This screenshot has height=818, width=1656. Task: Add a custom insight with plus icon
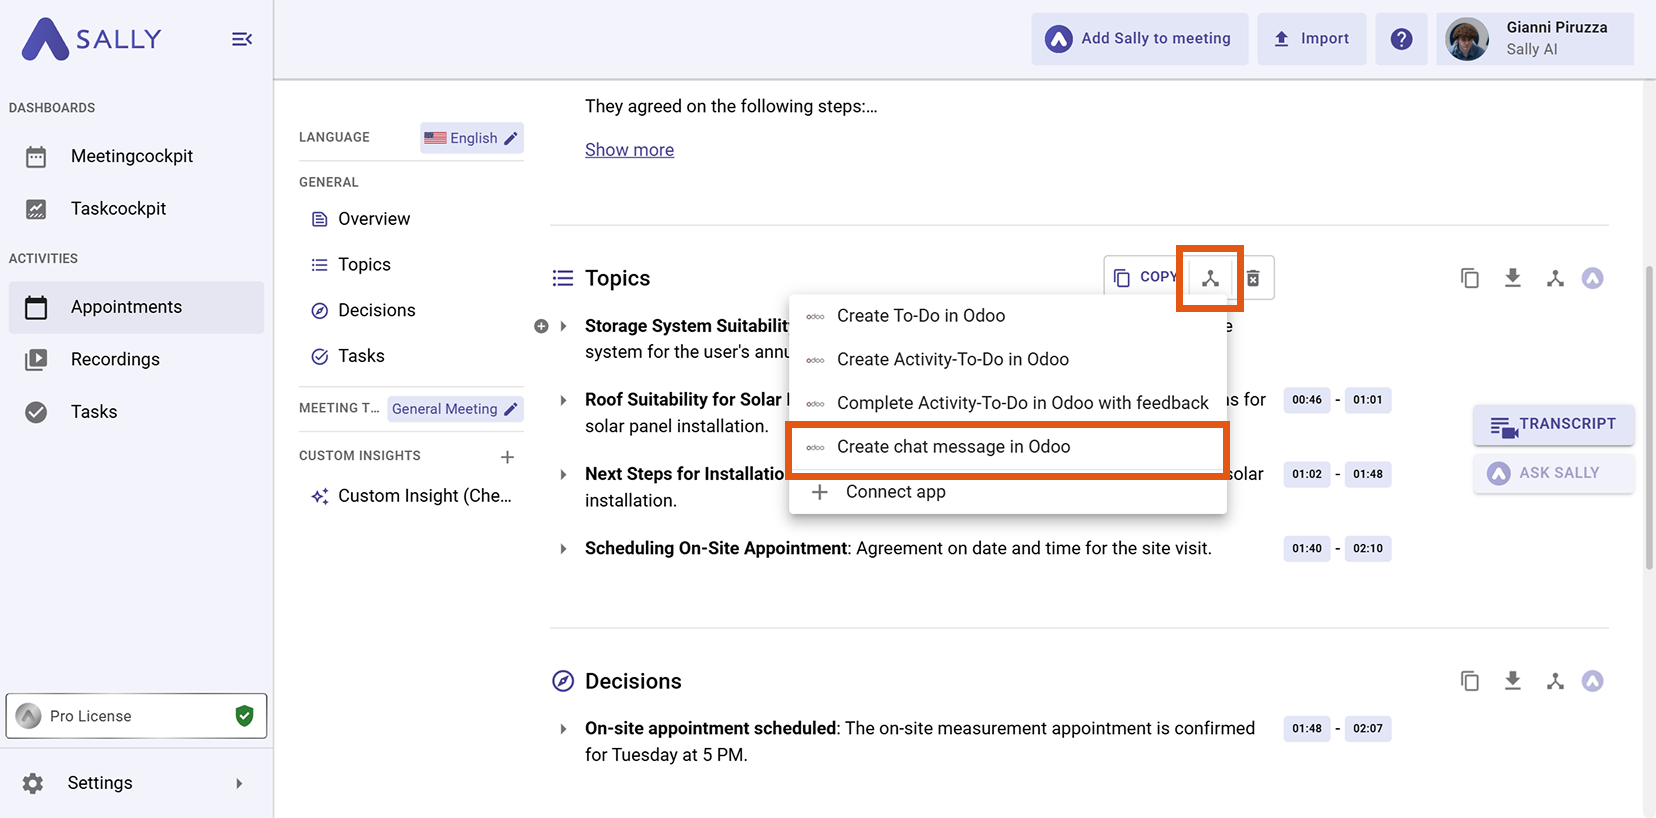click(x=507, y=456)
